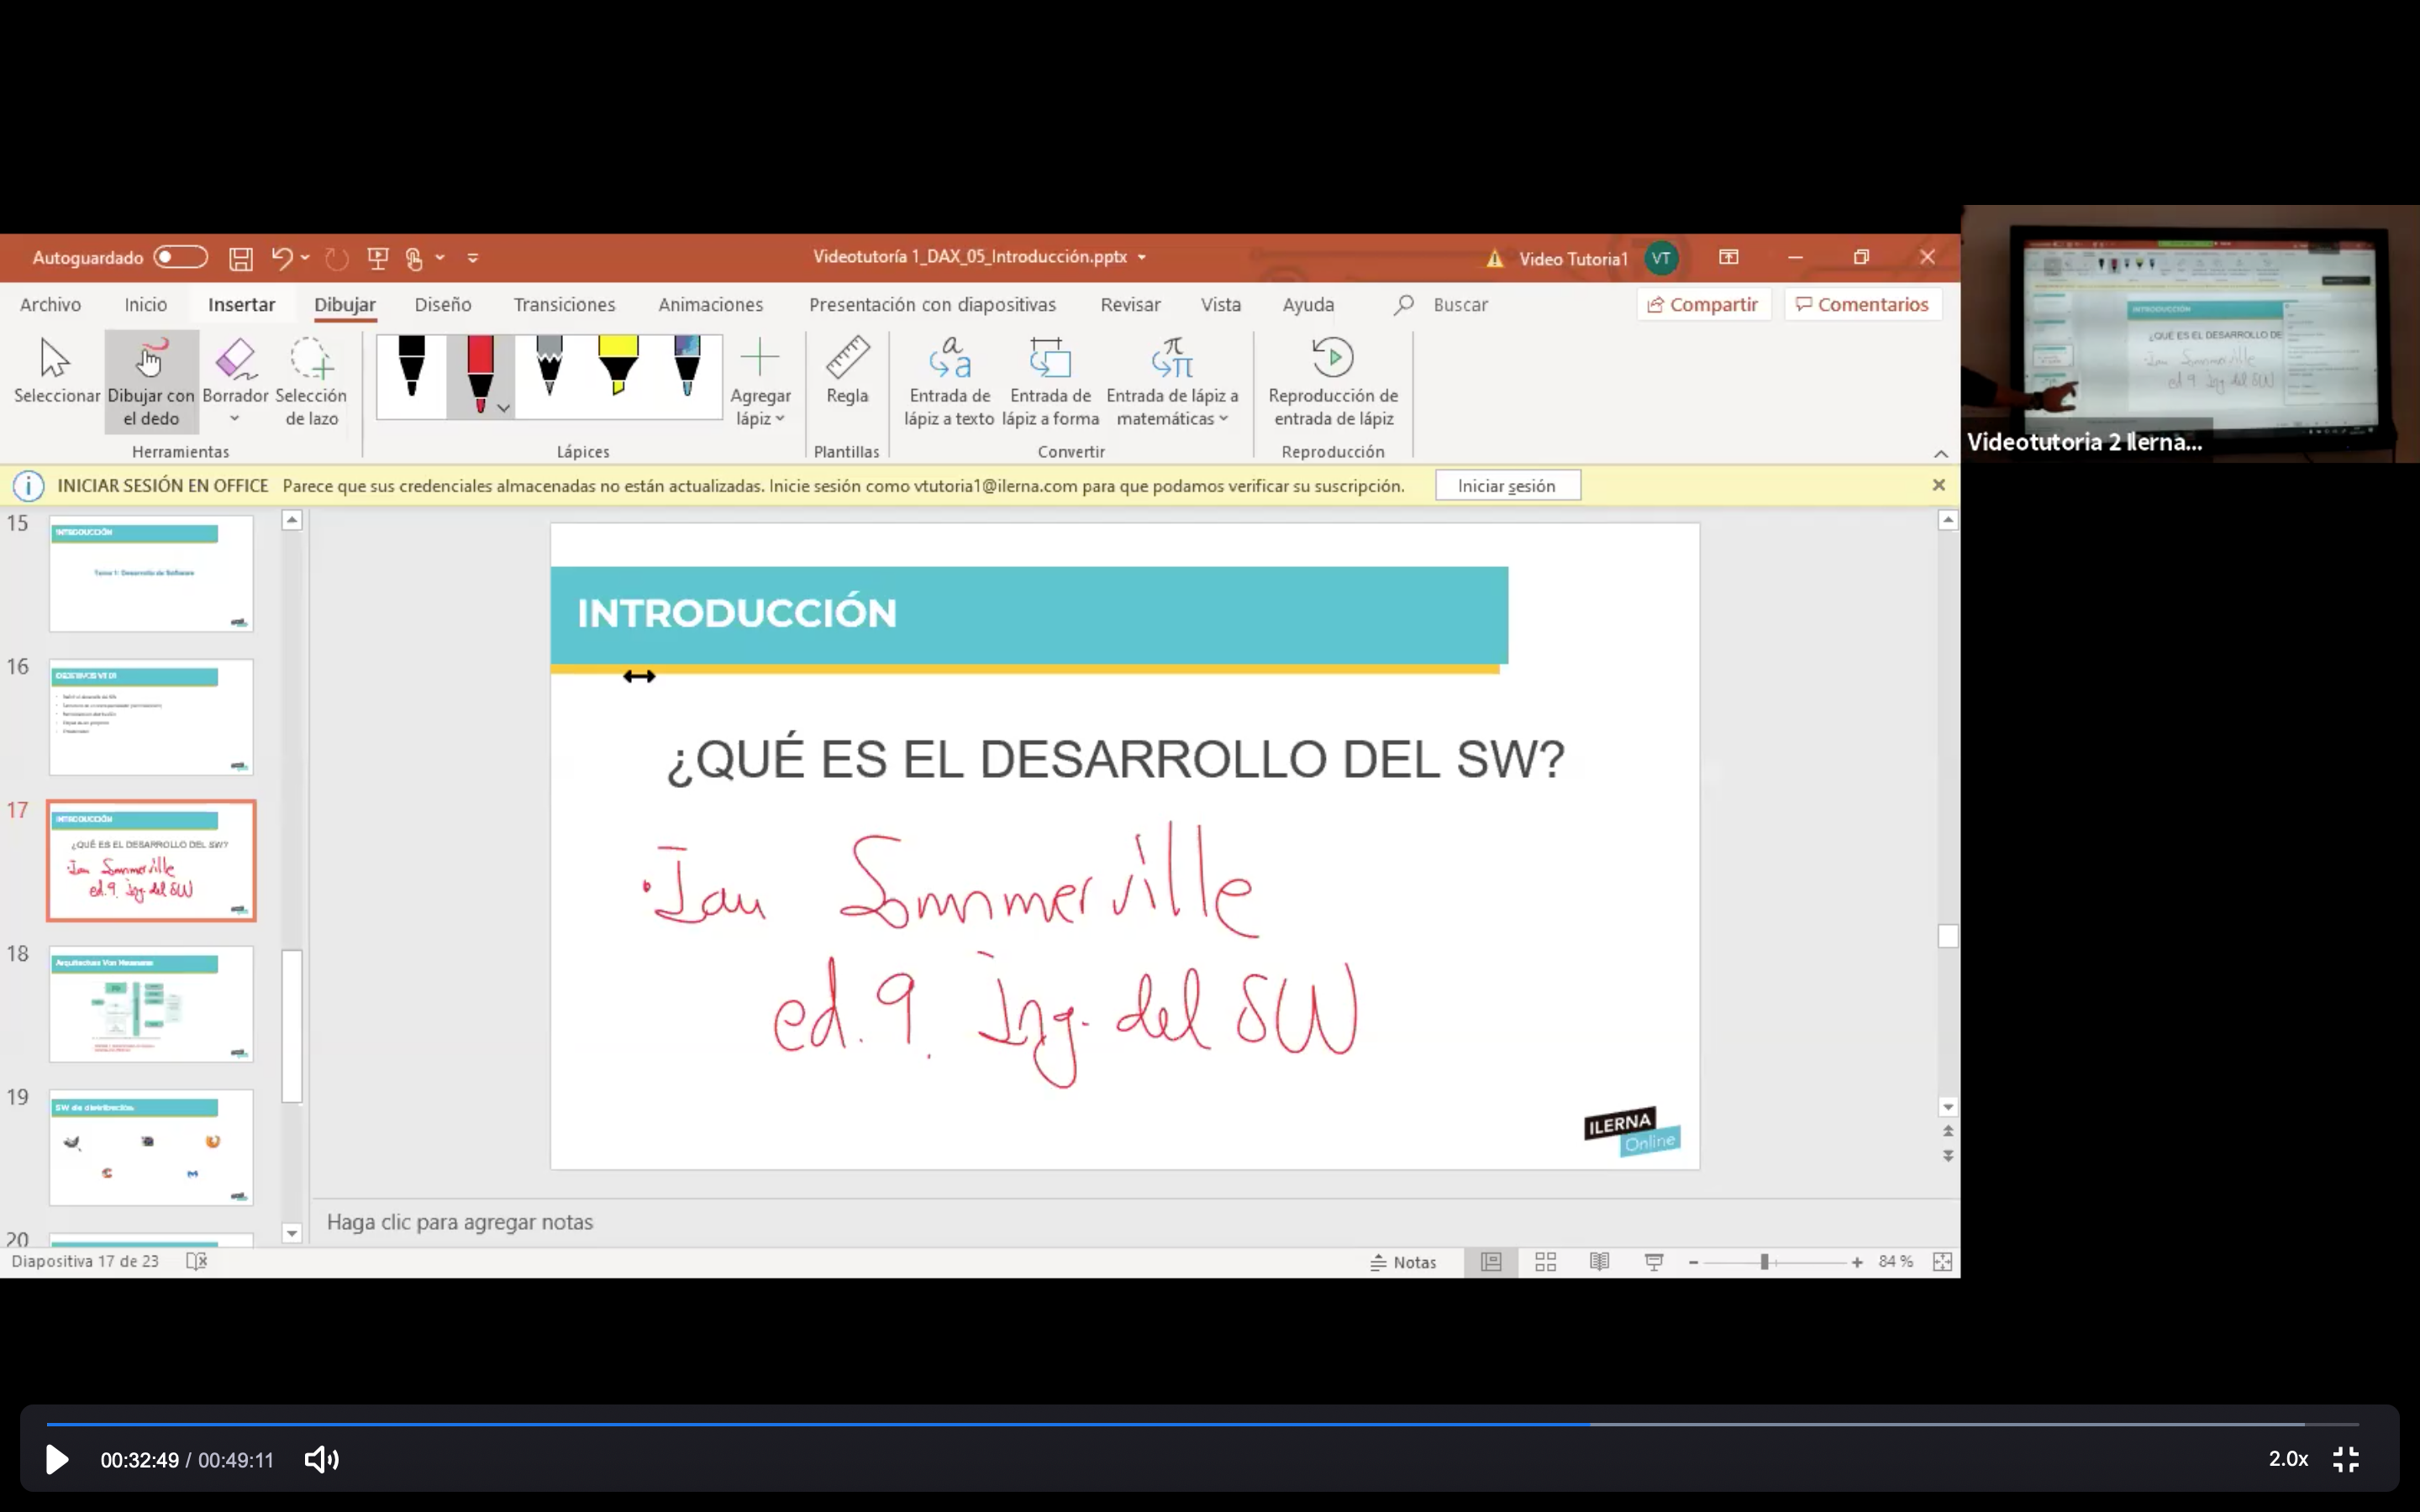Click the save disk icon
The image size is (2420, 1512).
[241, 259]
